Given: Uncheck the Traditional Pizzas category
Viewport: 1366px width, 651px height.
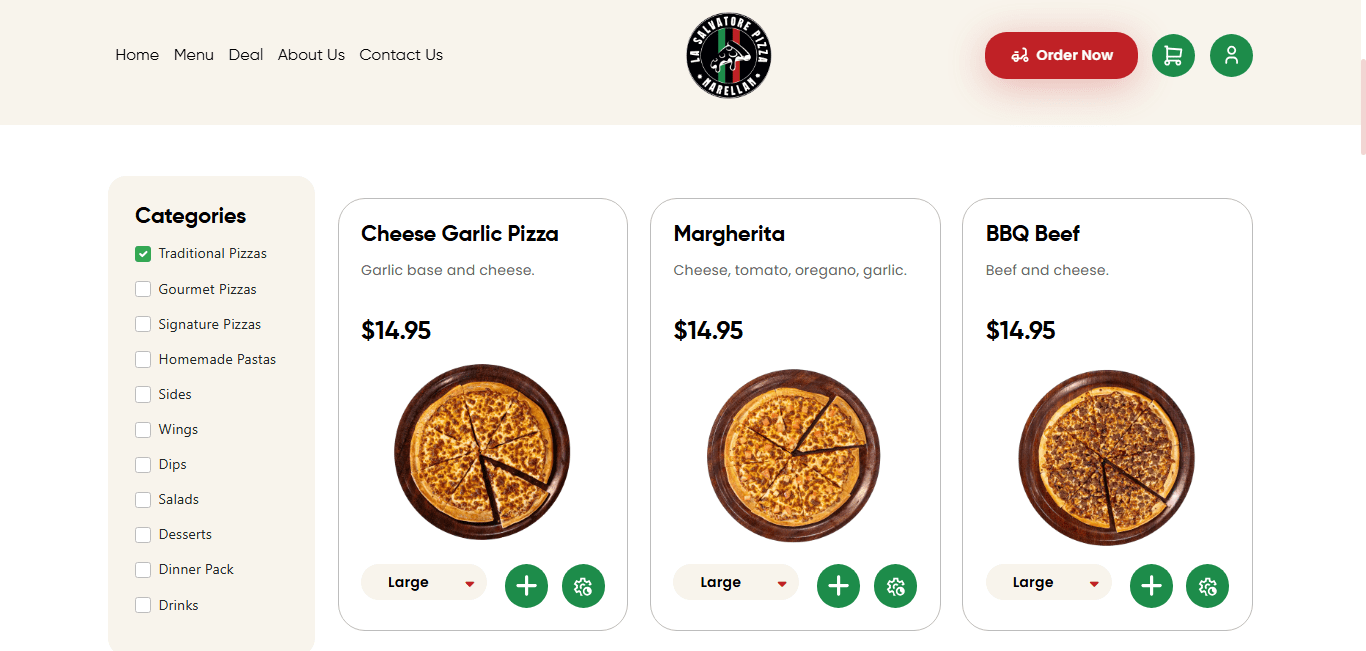Looking at the screenshot, I should [x=143, y=254].
